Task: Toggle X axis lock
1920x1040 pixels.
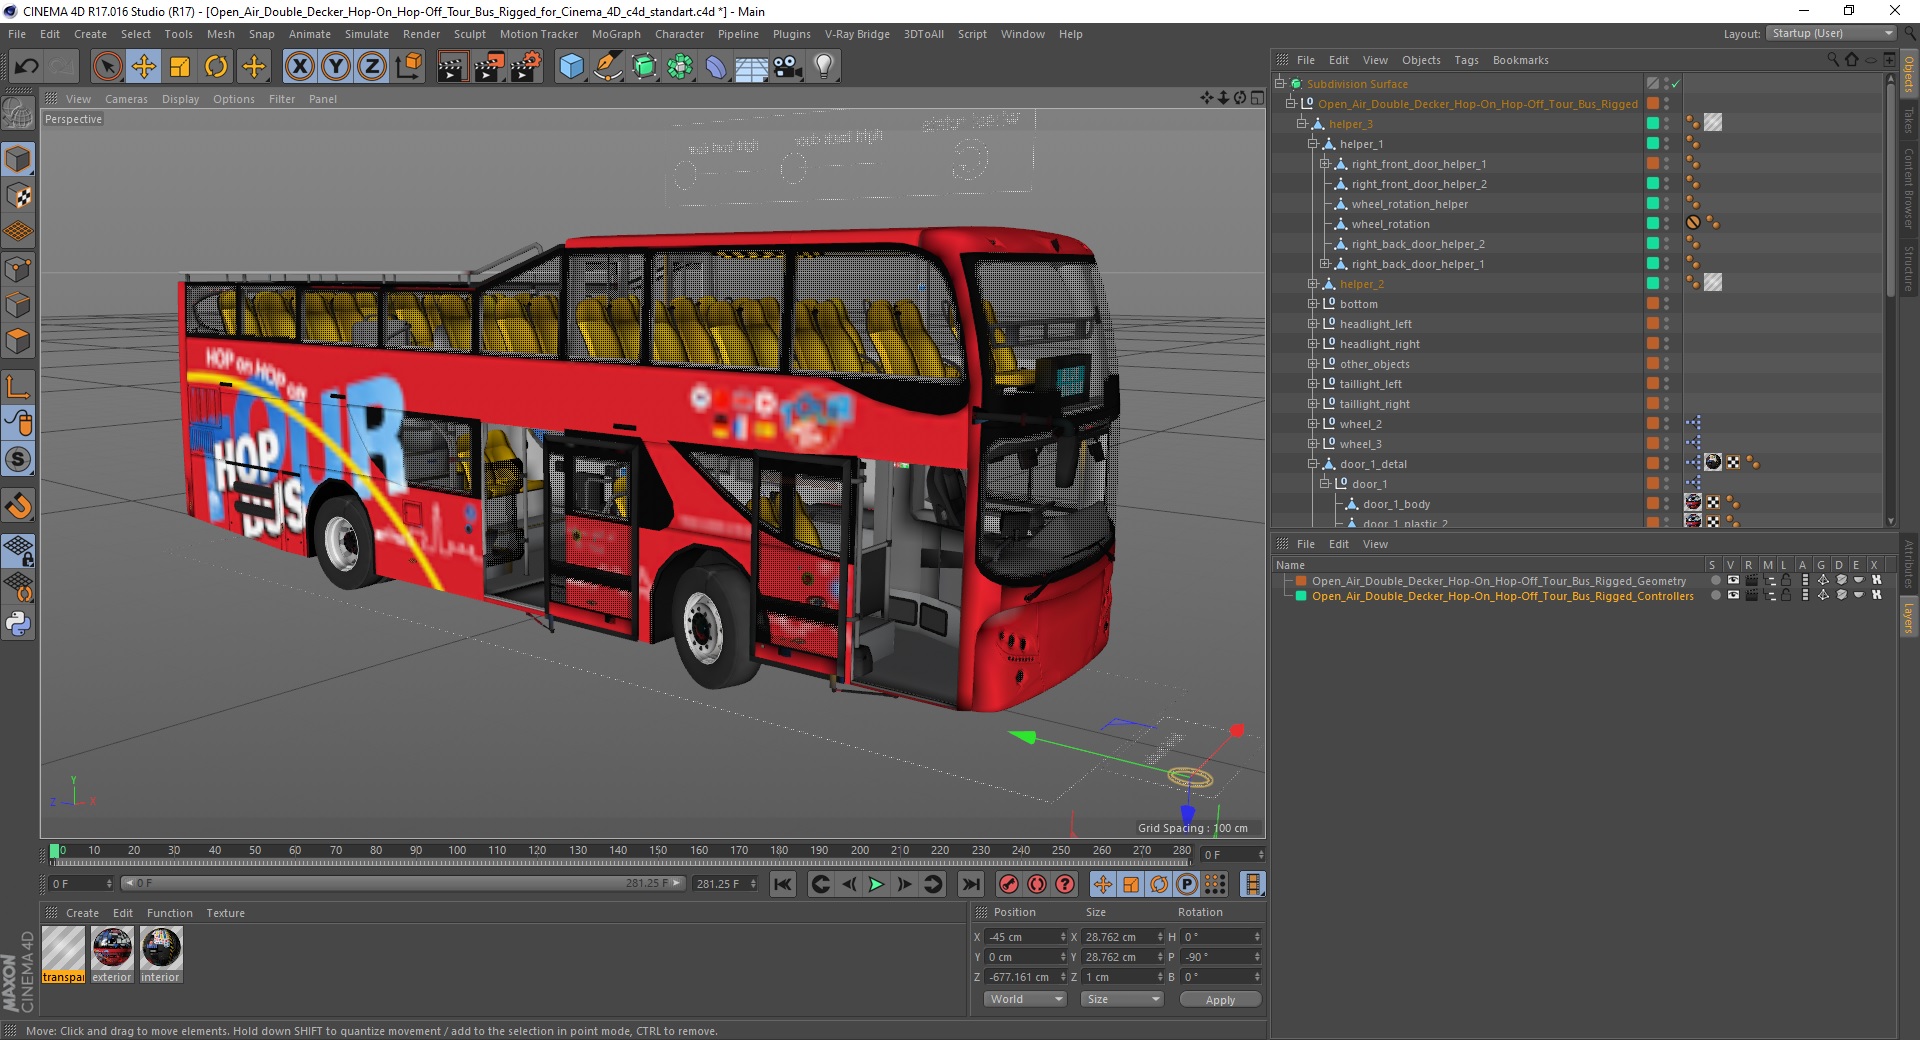Action: pos(299,67)
